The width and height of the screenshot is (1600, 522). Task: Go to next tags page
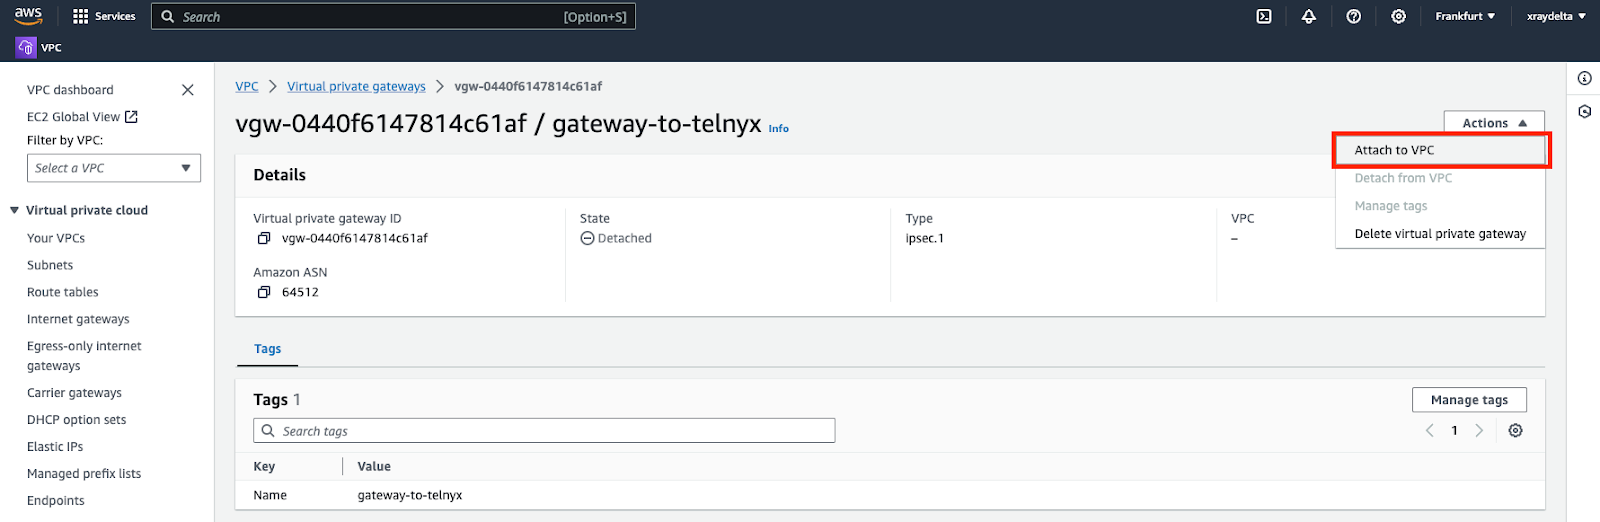pos(1479,430)
